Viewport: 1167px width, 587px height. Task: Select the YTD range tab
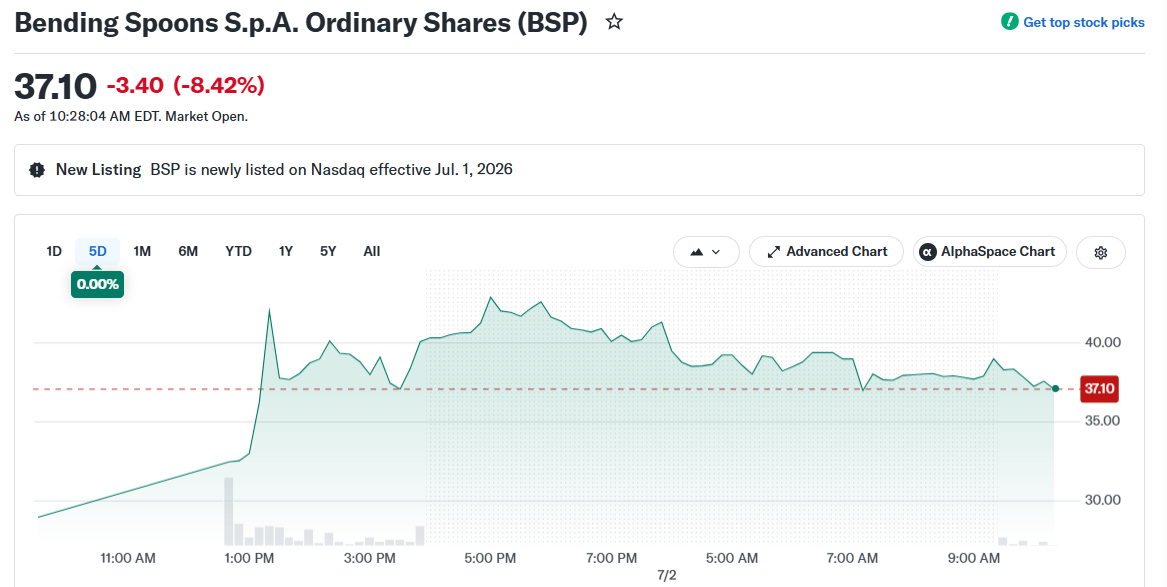[x=238, y=251]
